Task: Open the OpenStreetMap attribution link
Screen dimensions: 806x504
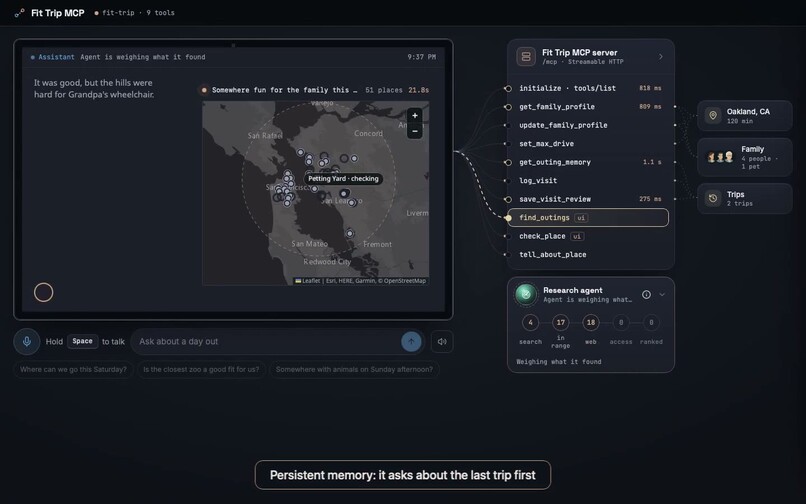Action: pyautogui.click(x=405, y=281)
